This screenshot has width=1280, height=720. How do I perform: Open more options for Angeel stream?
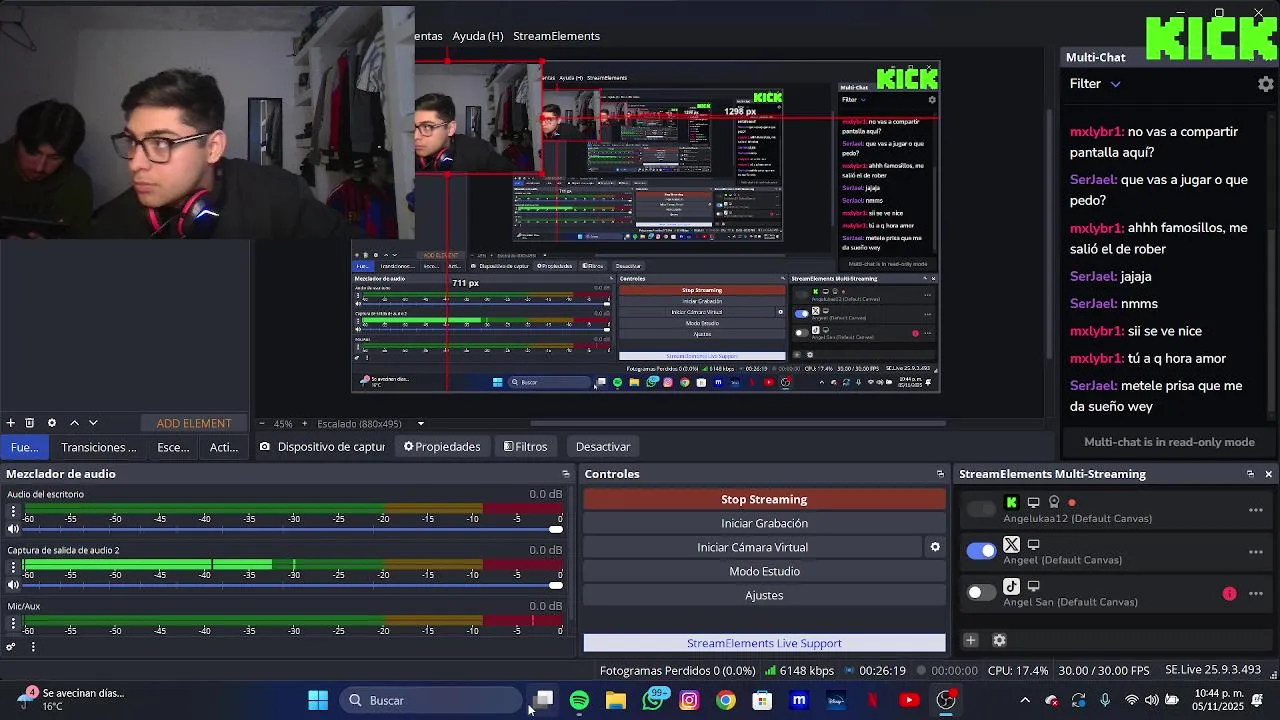point(1256,552)
